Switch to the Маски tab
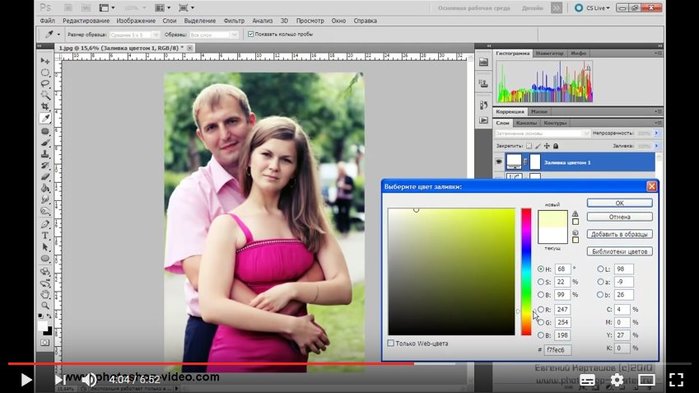This screenshot has height=393, width=699. point(539,112)
